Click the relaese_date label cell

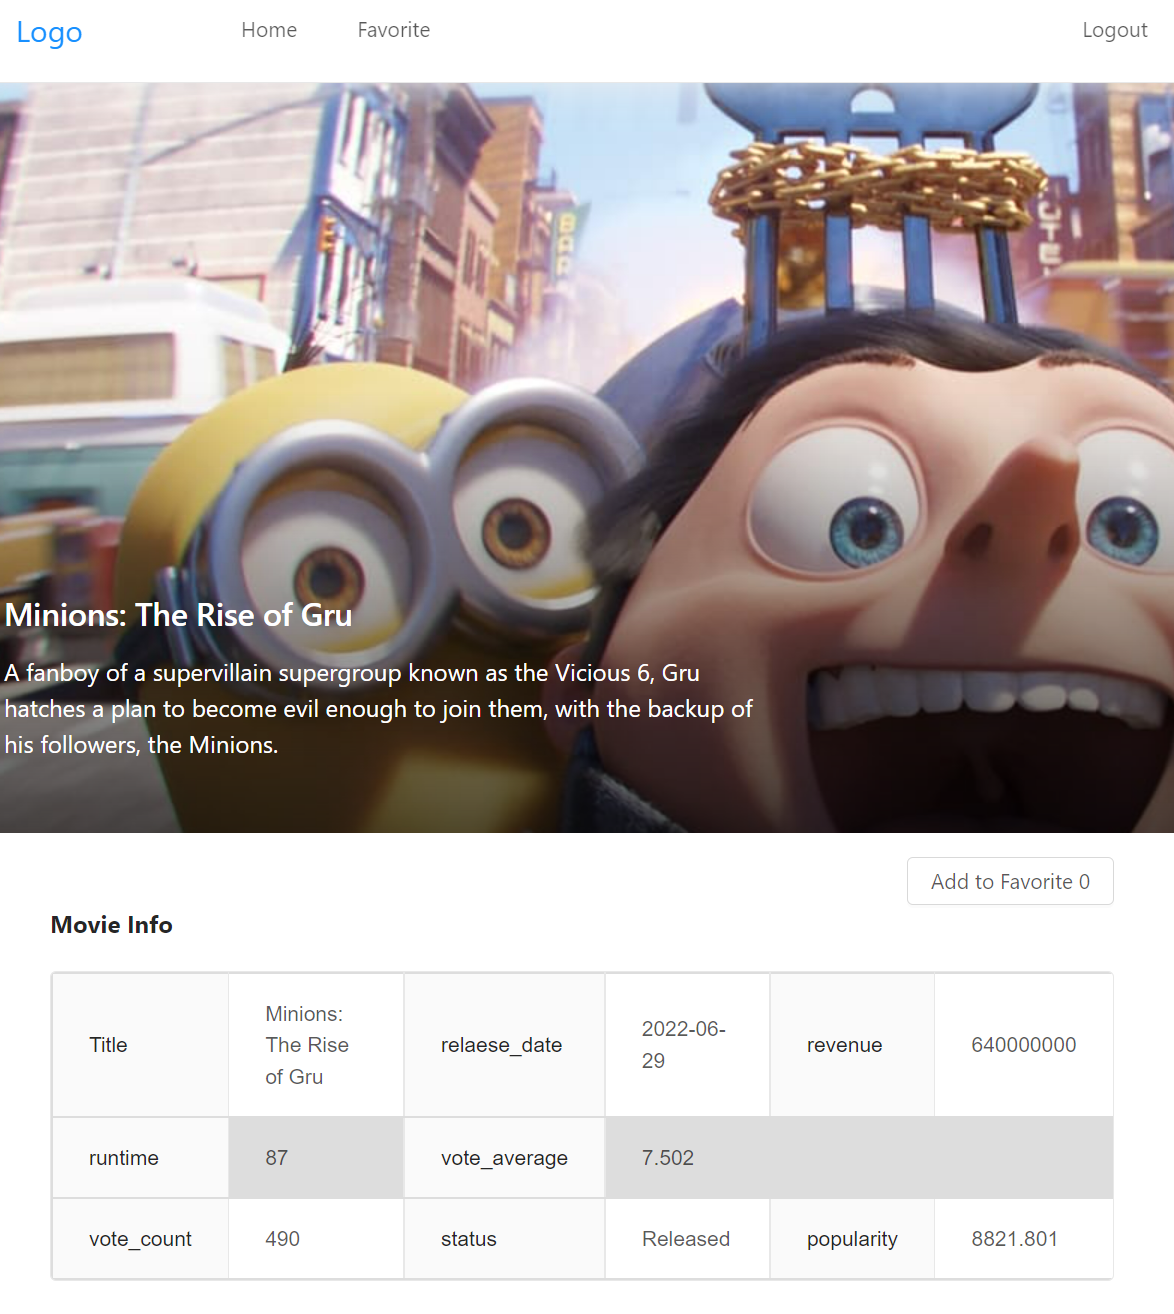(x=504, y=1045)
